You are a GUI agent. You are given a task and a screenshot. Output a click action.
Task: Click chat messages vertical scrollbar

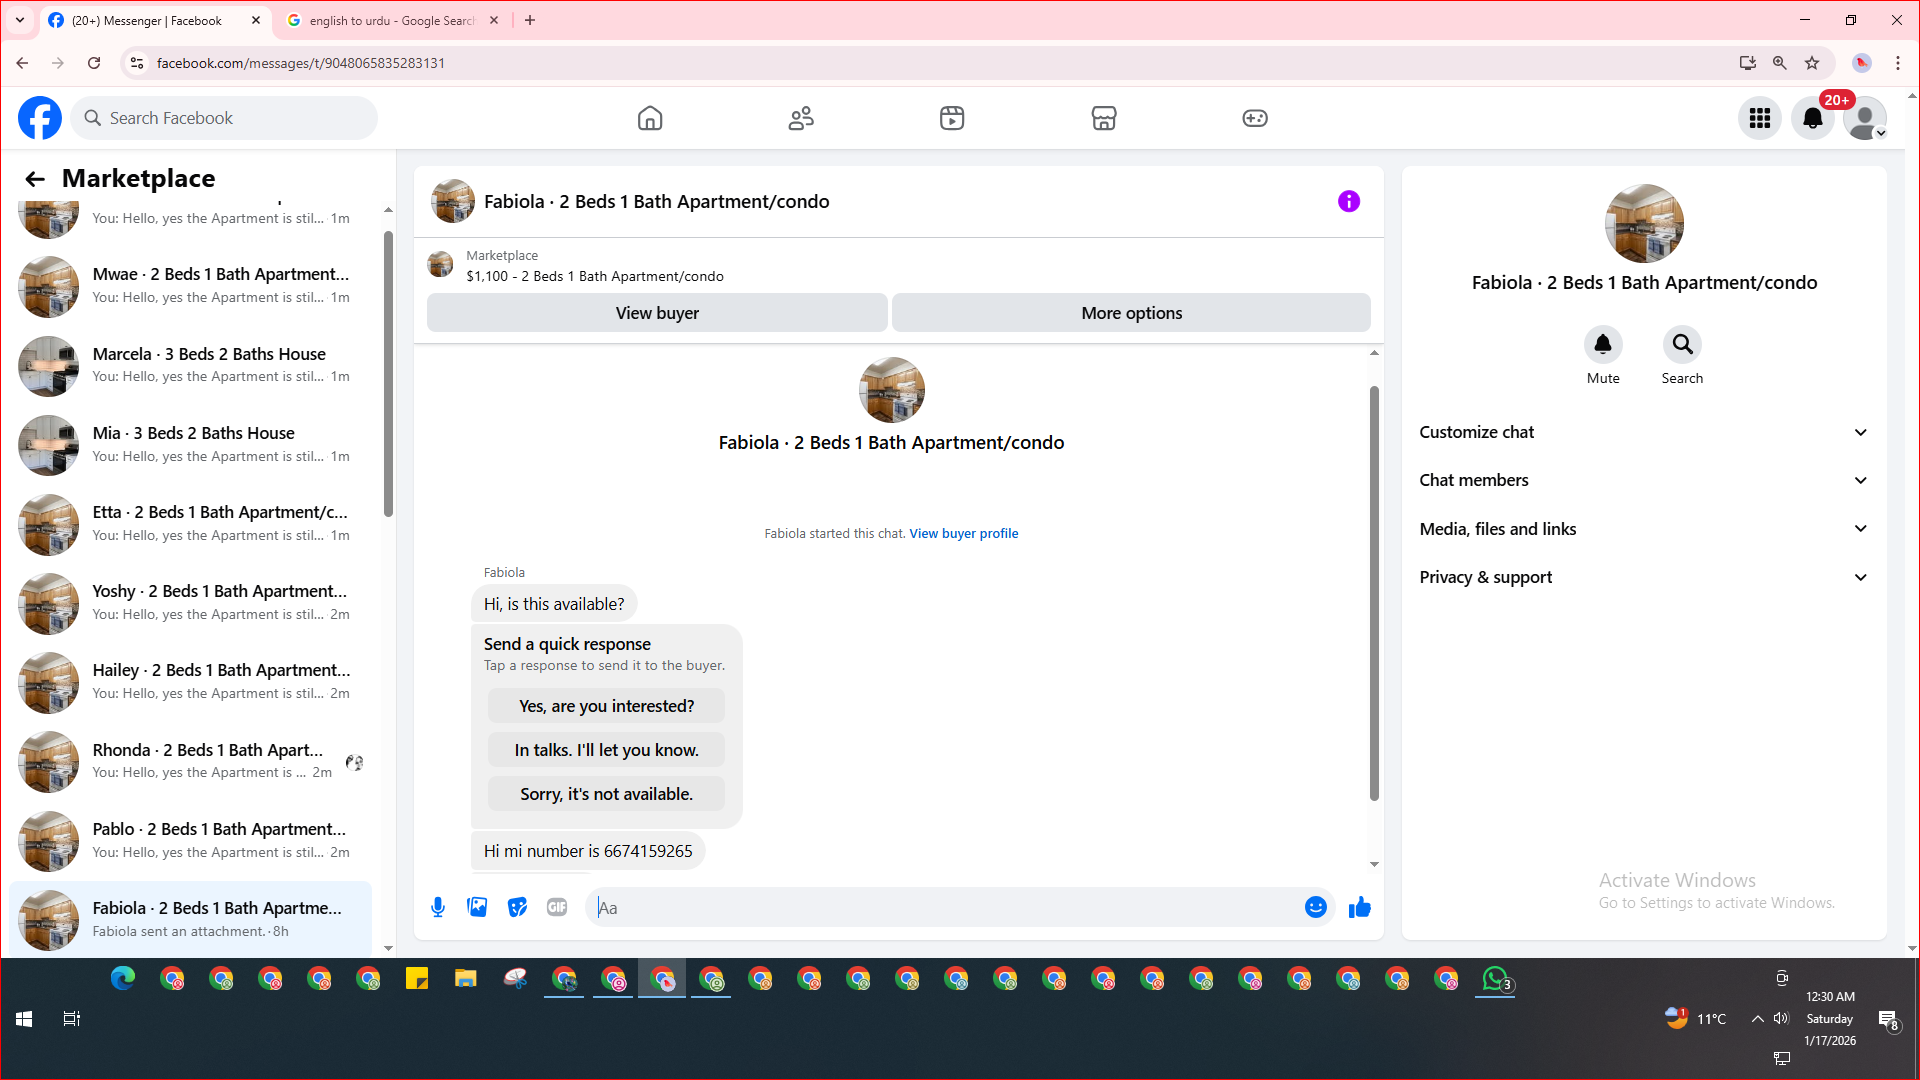click(1374, 594)
